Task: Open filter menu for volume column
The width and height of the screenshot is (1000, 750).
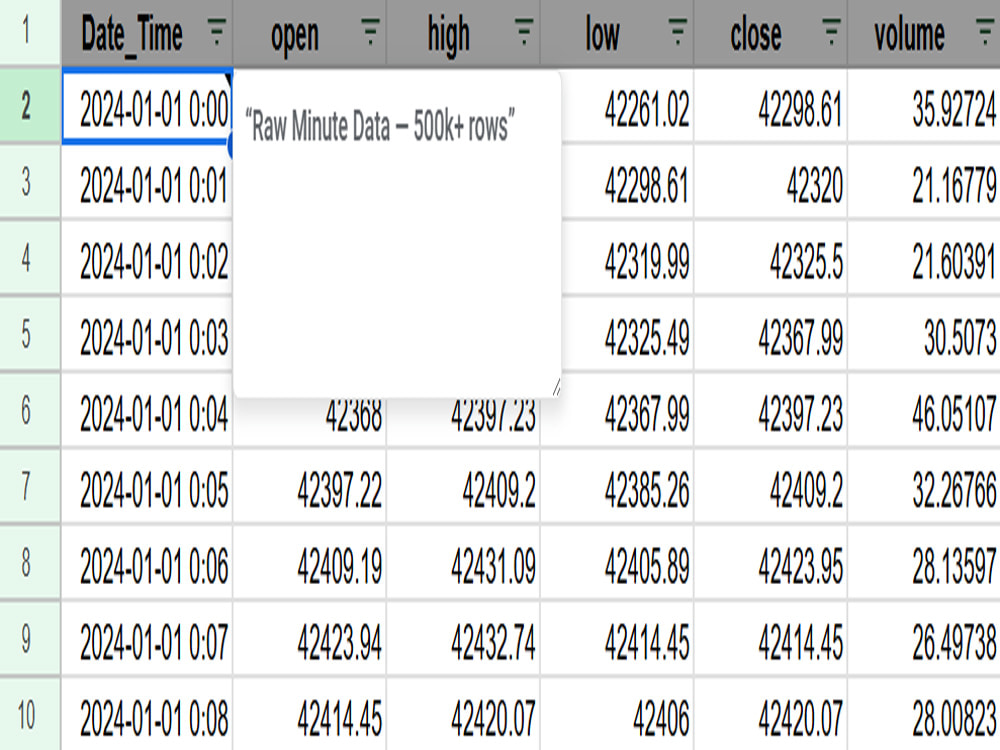Action: click(985, 31)
